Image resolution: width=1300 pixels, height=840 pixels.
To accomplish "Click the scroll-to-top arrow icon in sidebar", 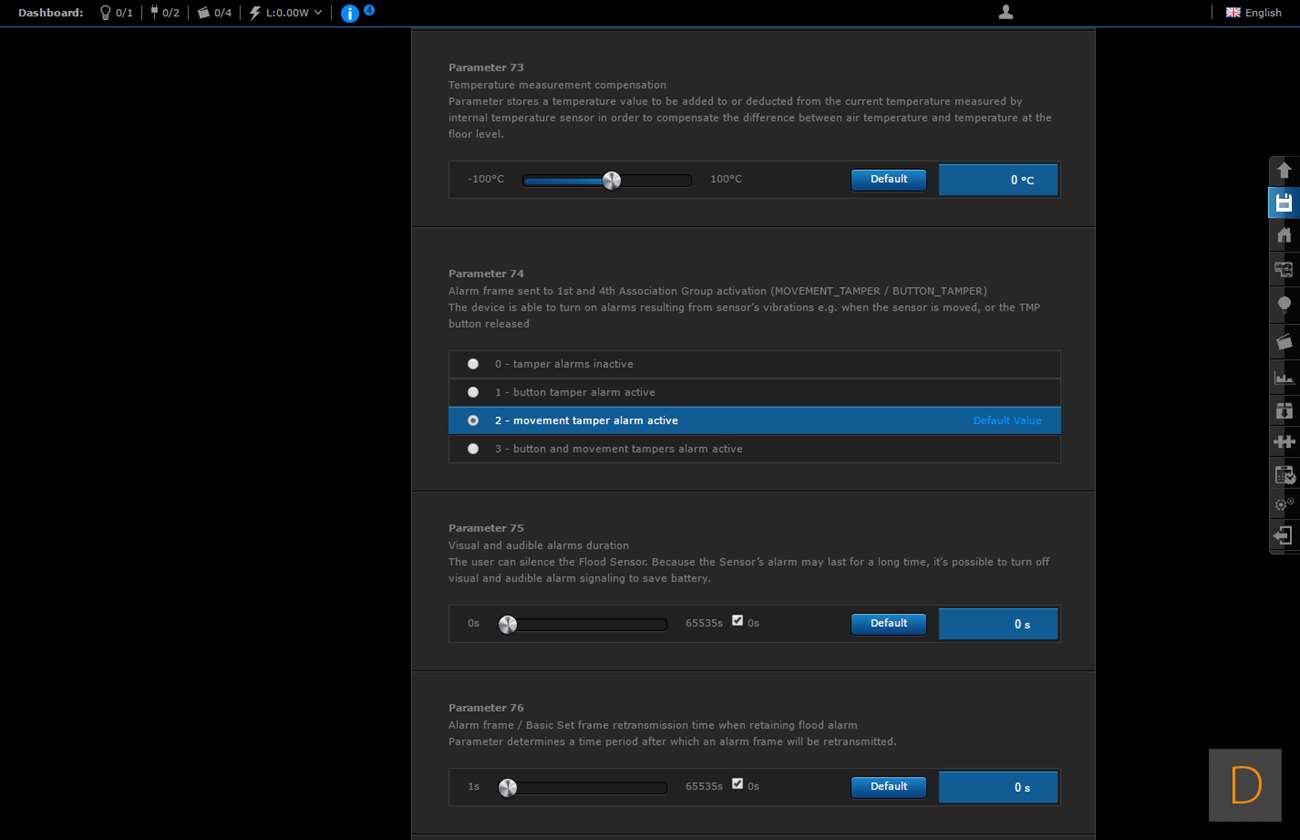I will (1284, 170).
